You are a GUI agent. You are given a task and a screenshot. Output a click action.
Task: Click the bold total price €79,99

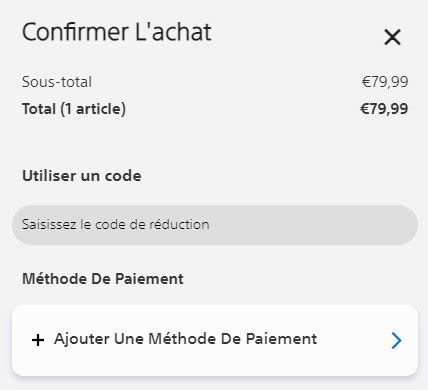pyautogui.click(x=384, y=109)
